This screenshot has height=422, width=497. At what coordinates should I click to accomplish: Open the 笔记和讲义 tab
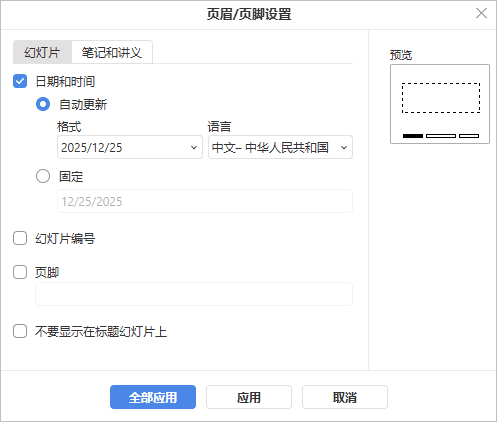[112, 52]
